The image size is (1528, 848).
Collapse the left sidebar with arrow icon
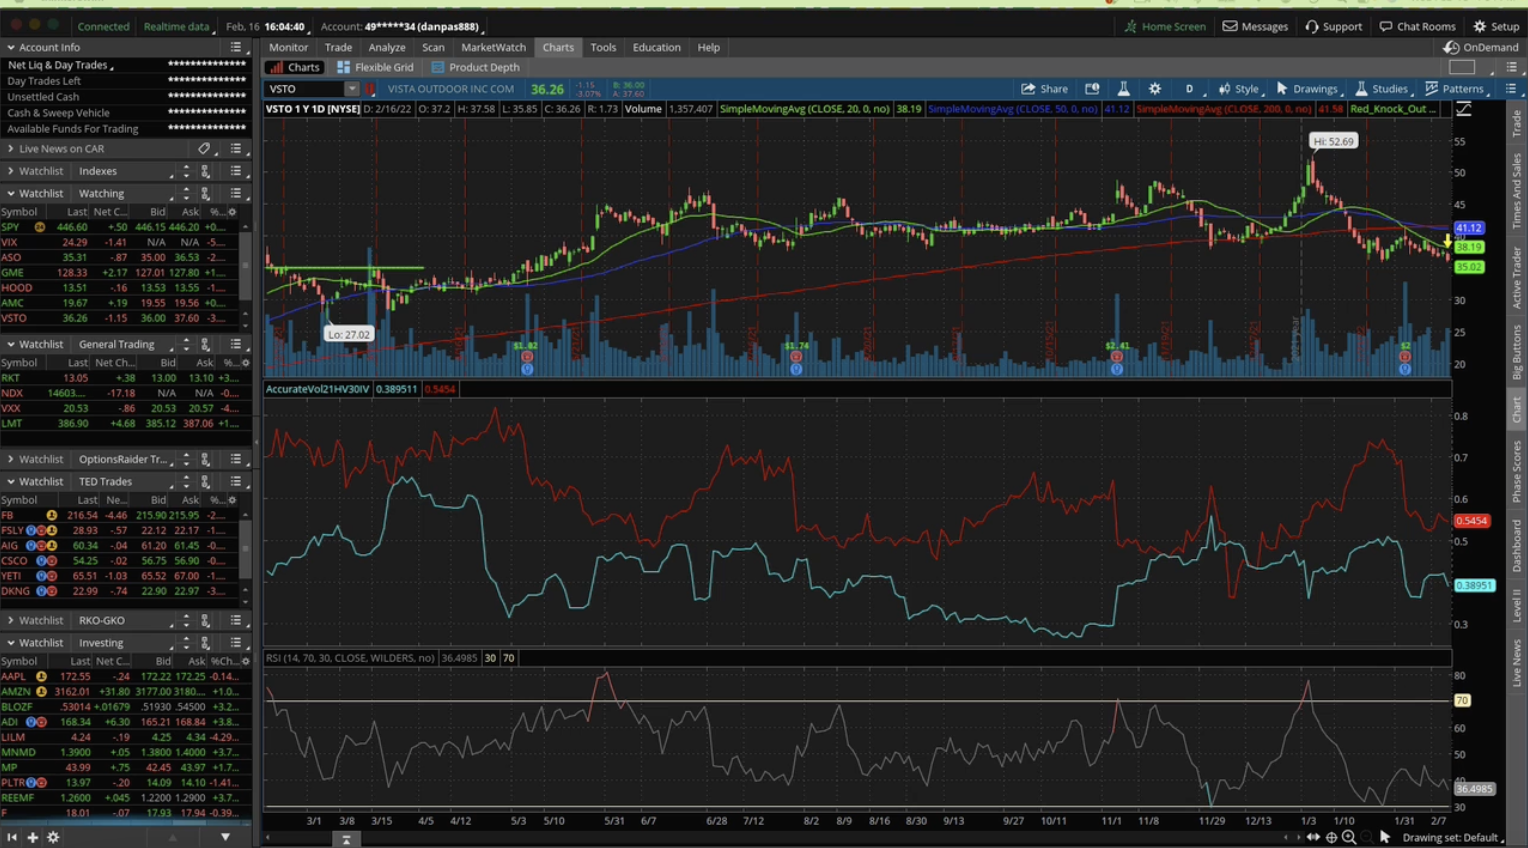(12, 837)
